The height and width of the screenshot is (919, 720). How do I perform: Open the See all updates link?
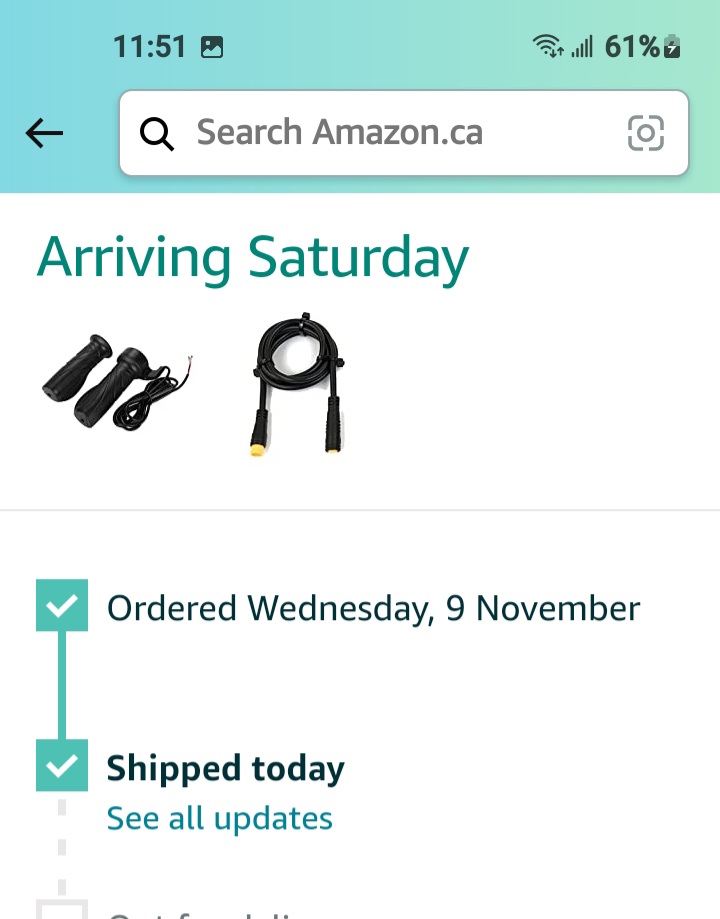[219, 818]
